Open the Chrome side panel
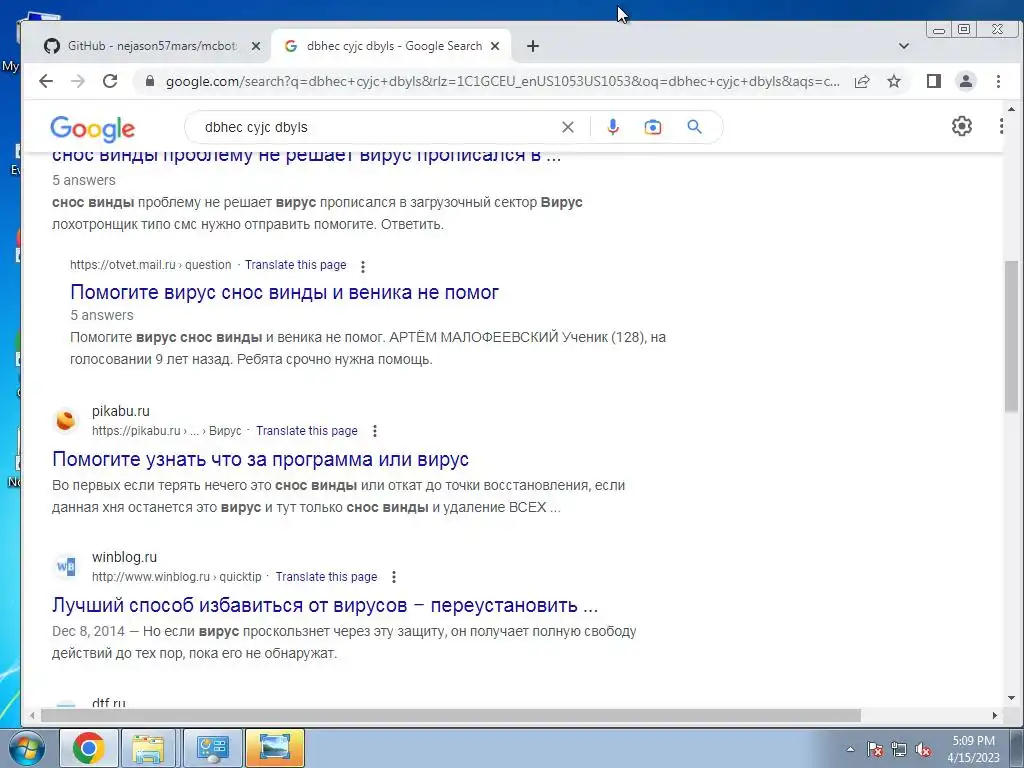Viewport: 1024px width, 768px height. tap(934, 81)
